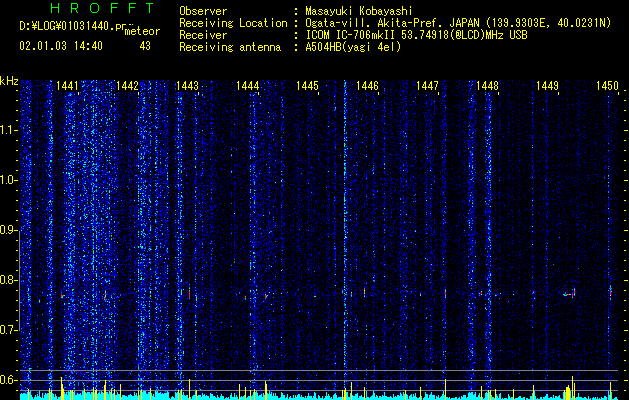This screenshot has height=400, width=629.
Task: Click time marker 1442
Action: (x=127, y=86)
